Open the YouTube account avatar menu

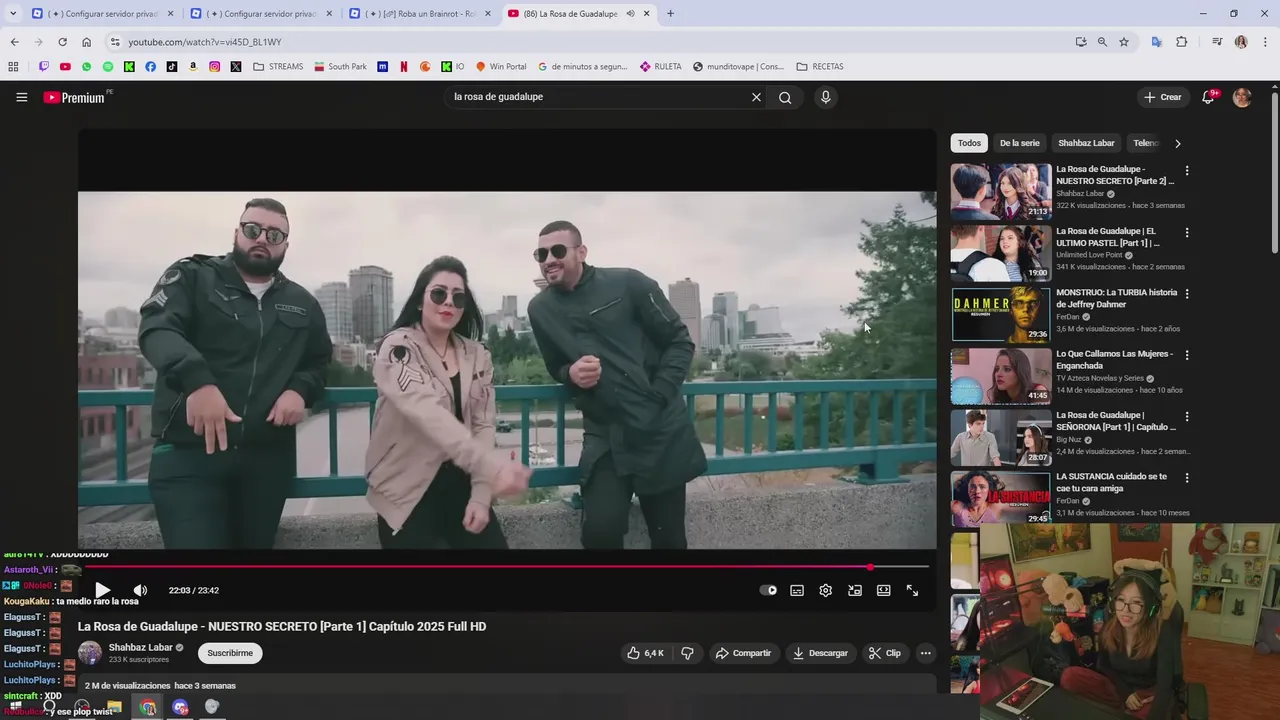(x=1242, y=97)
